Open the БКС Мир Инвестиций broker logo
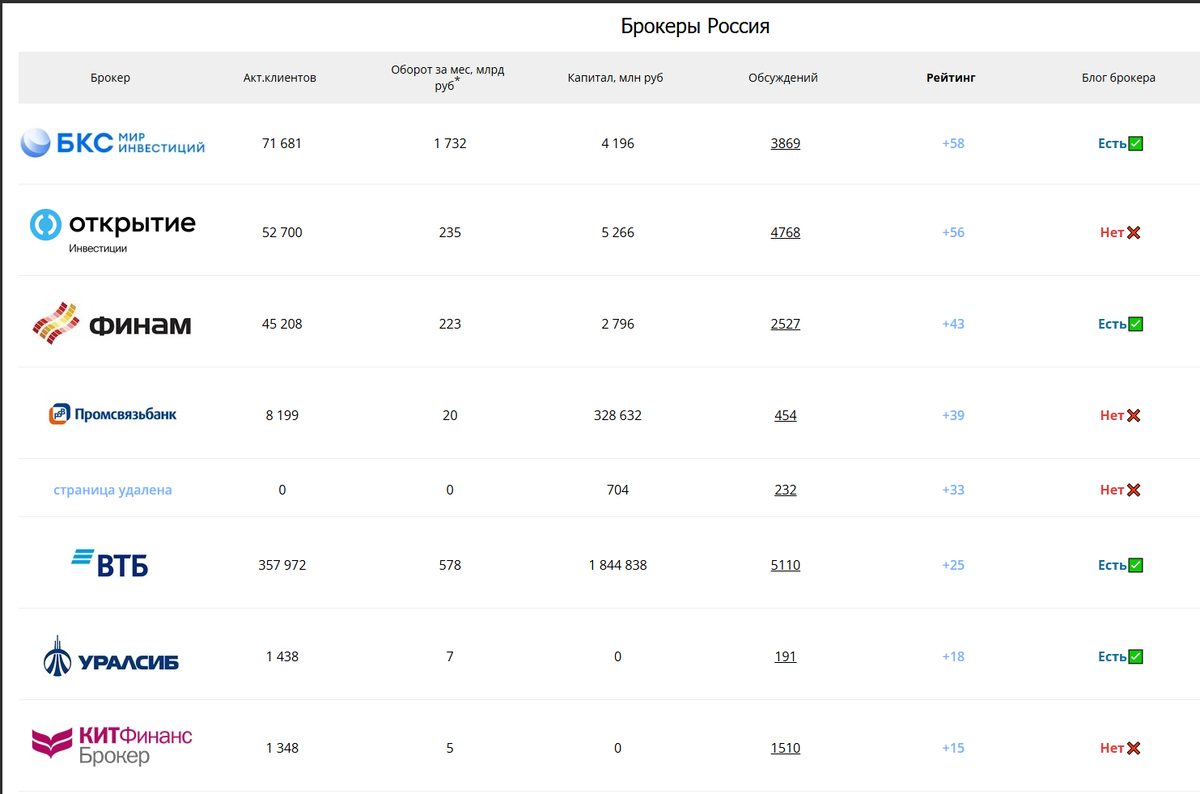The width and height of the screenshot is (1200, 794). pos(113,143)
